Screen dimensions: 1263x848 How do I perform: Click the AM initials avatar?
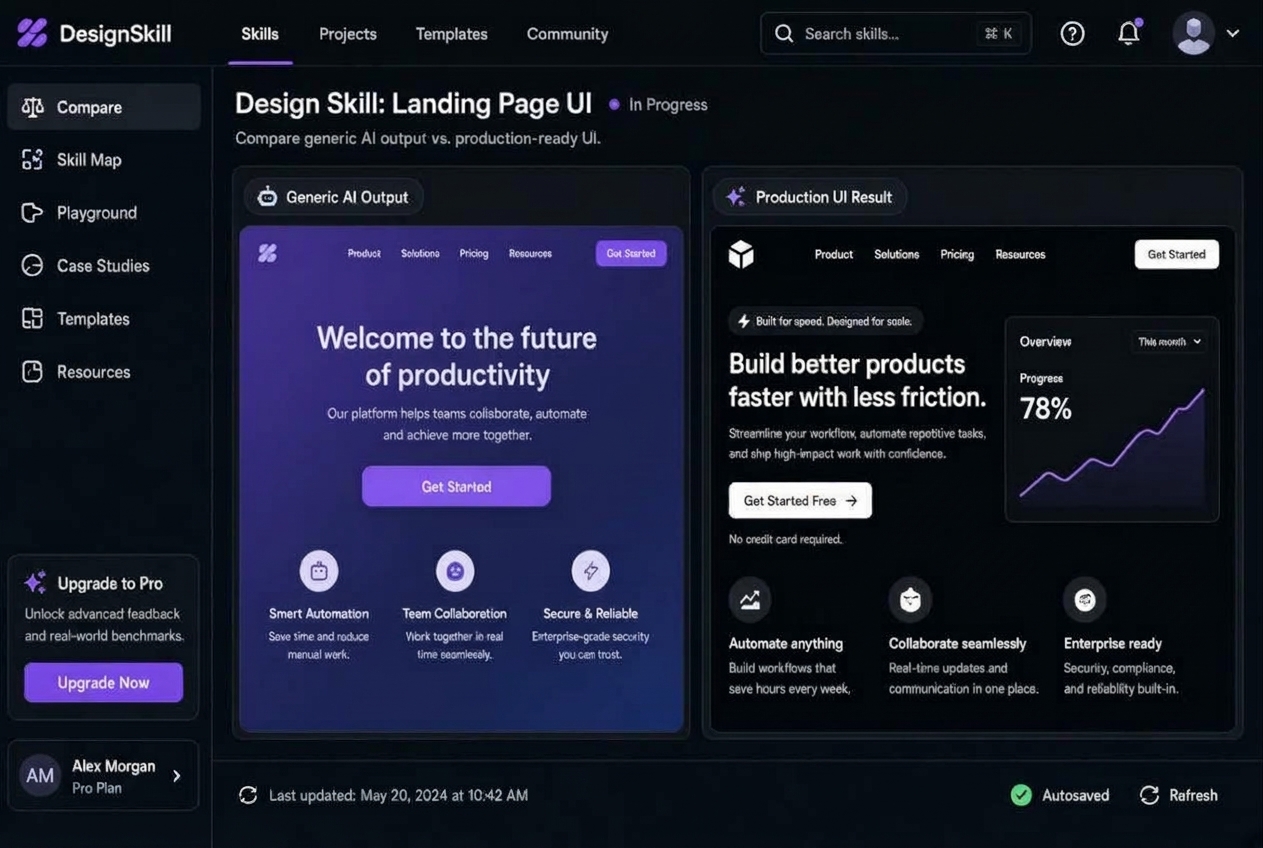(40, 776)
